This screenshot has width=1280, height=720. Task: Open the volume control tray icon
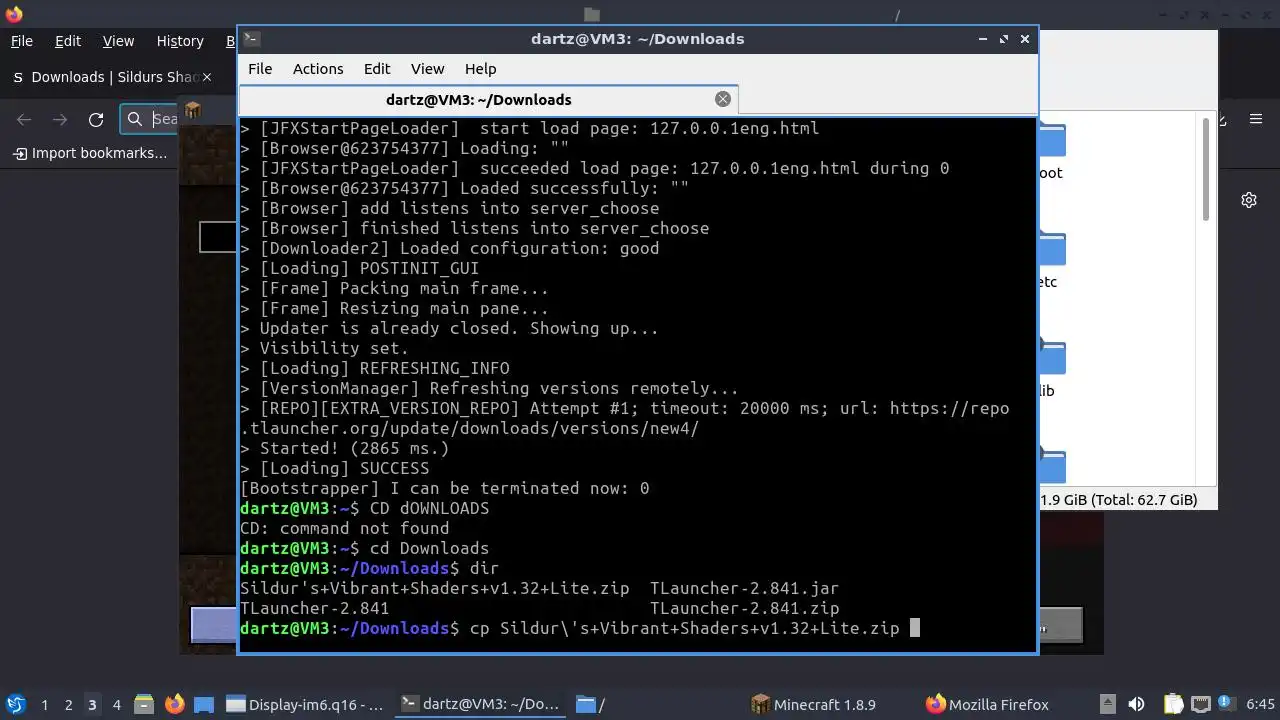coord(1136,704)
